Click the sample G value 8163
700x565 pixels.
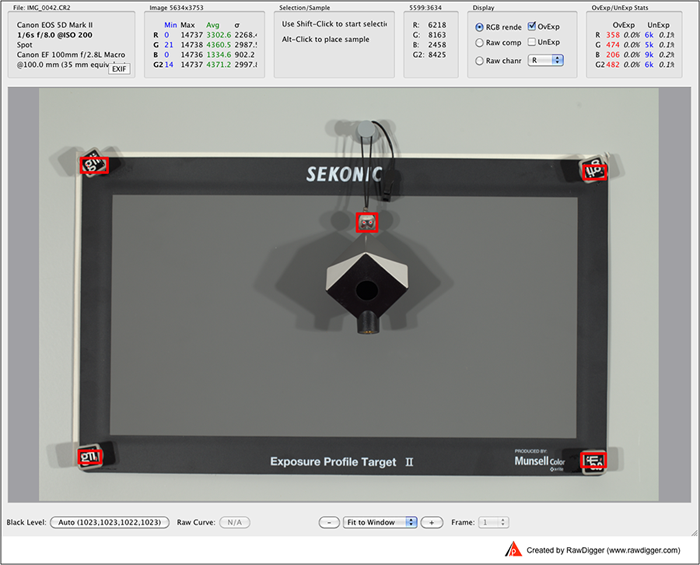click(x=437, y=35)
